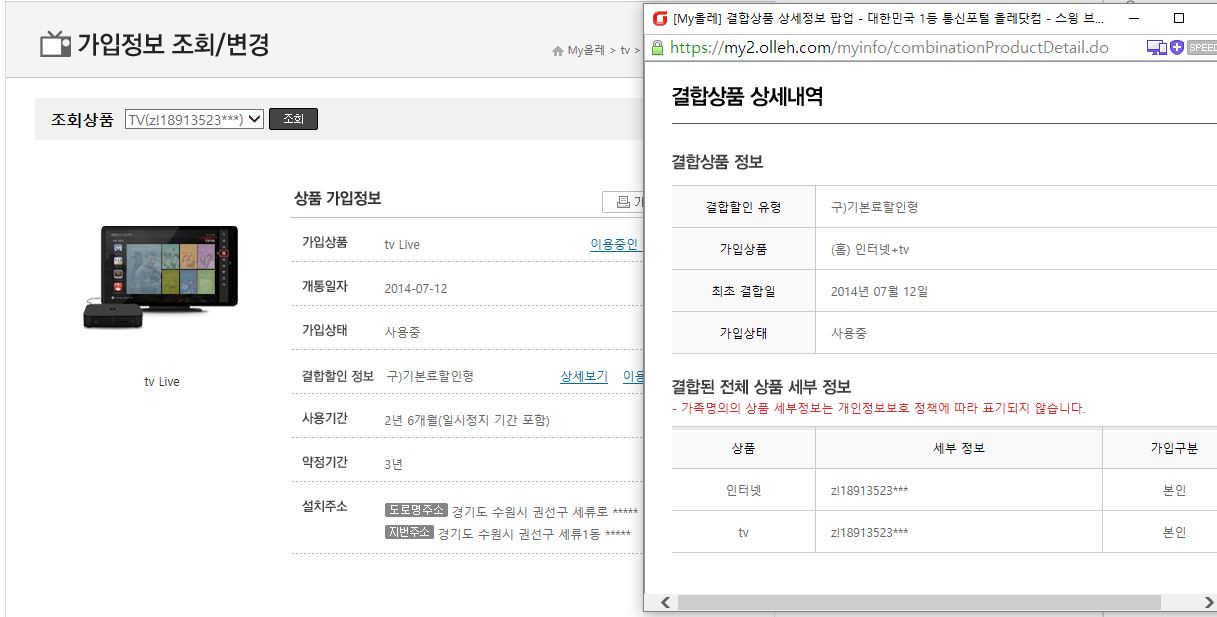Click tv in the breadcrumb path
Image resolution: width=1217 pixels, height=617 pixels.
coord(625,50)
